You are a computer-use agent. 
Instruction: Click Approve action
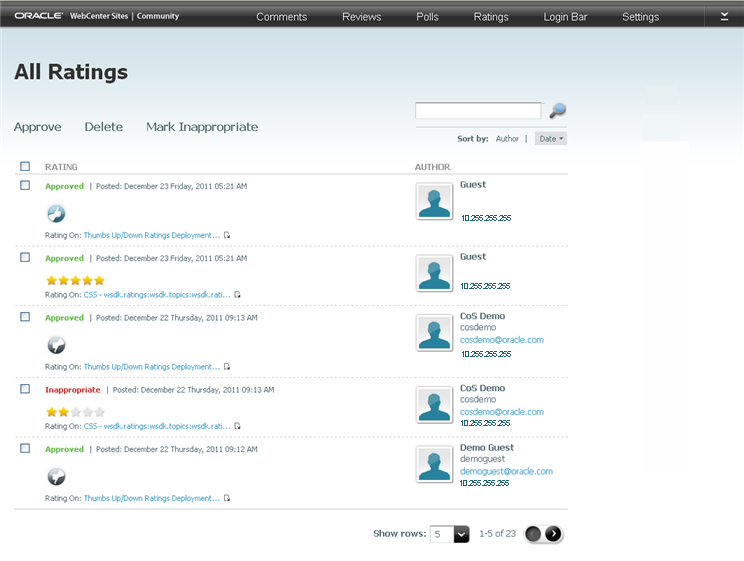[x=37, y=127]
